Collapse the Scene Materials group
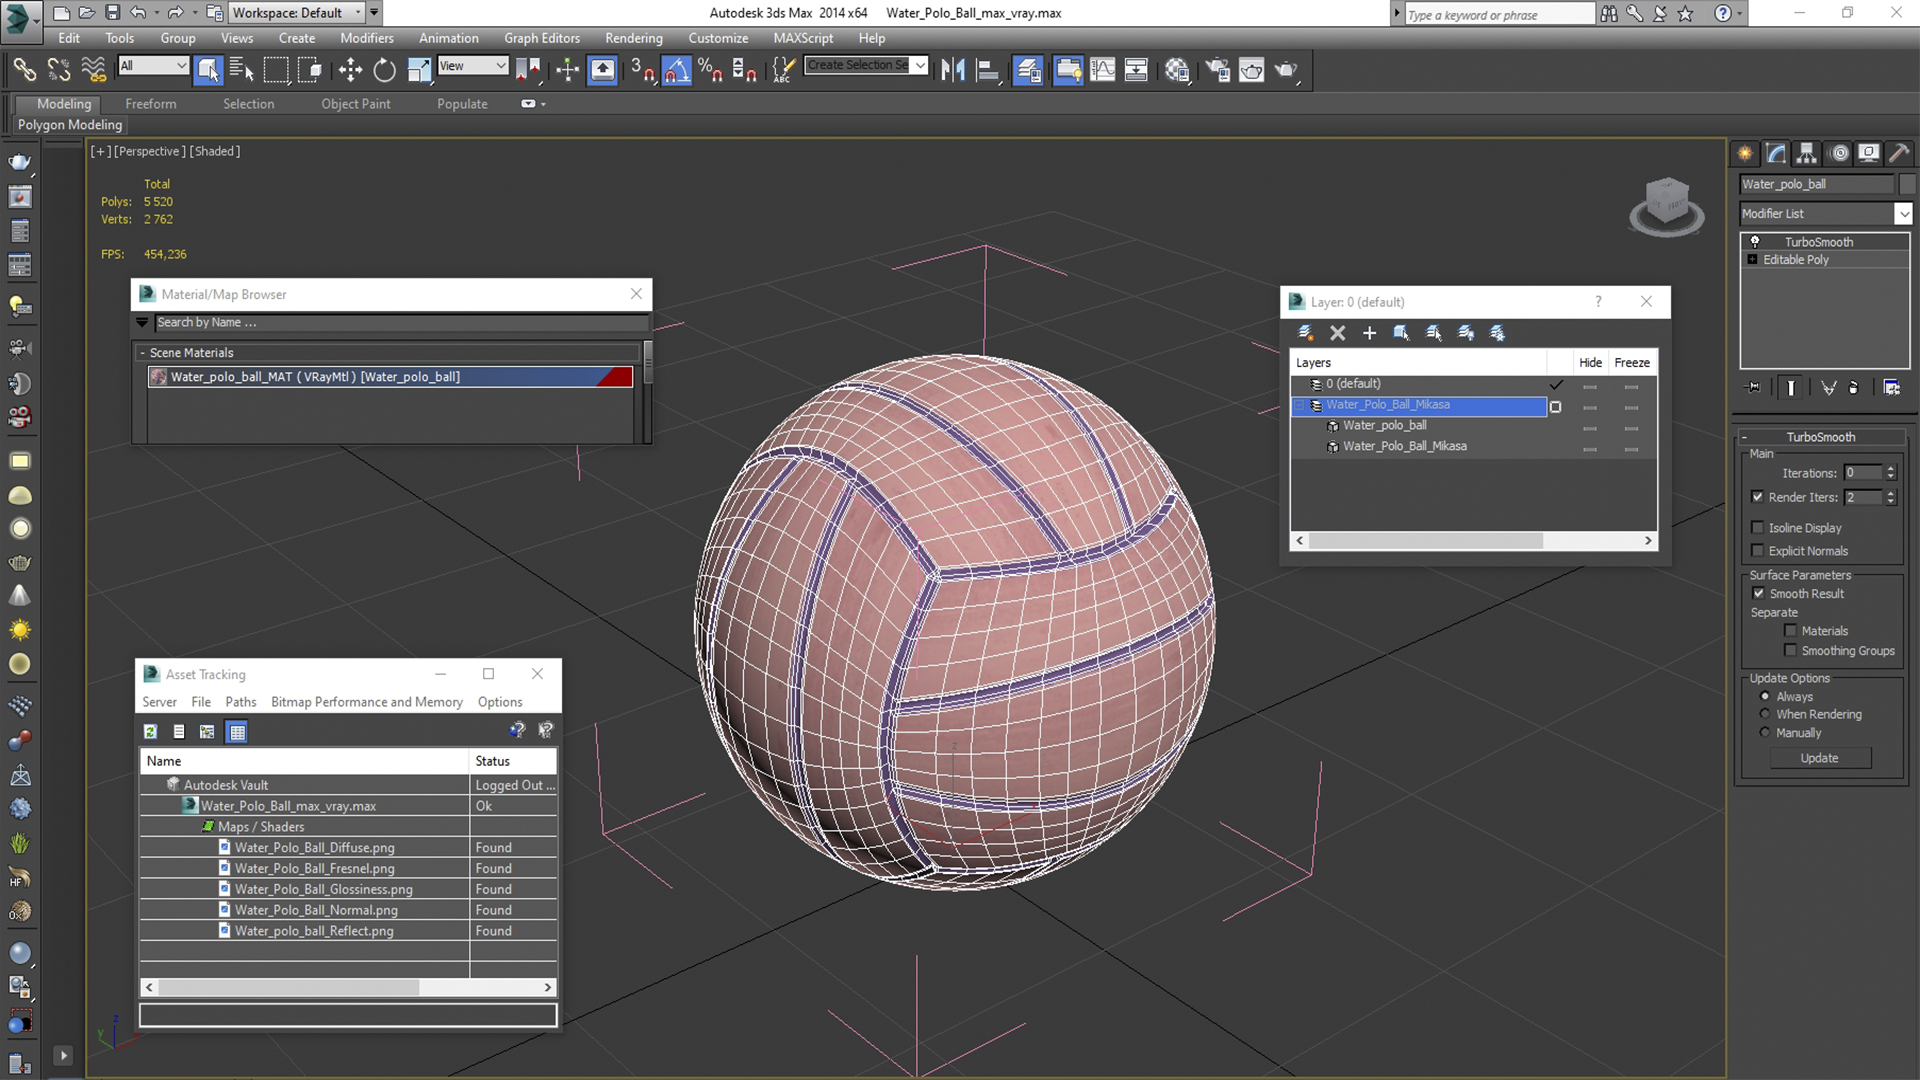This screenshot has width=1920, height=1080. pos(143,353)
